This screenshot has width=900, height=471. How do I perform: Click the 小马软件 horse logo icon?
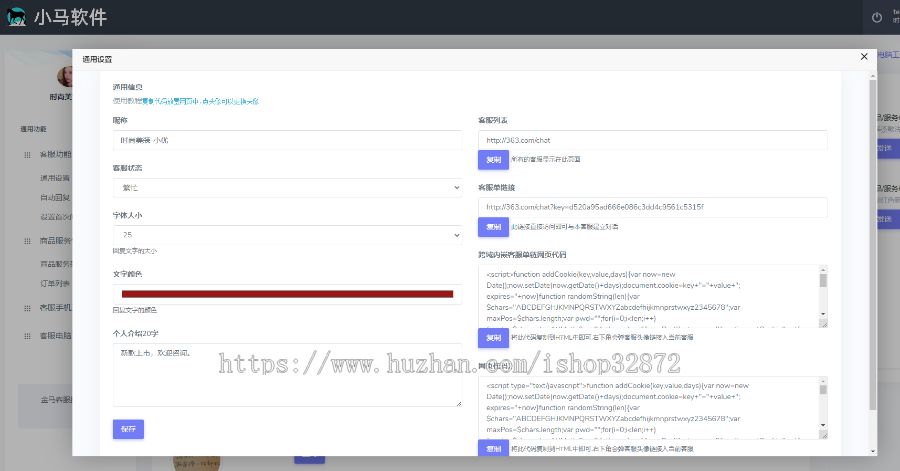tap(17, 17)
